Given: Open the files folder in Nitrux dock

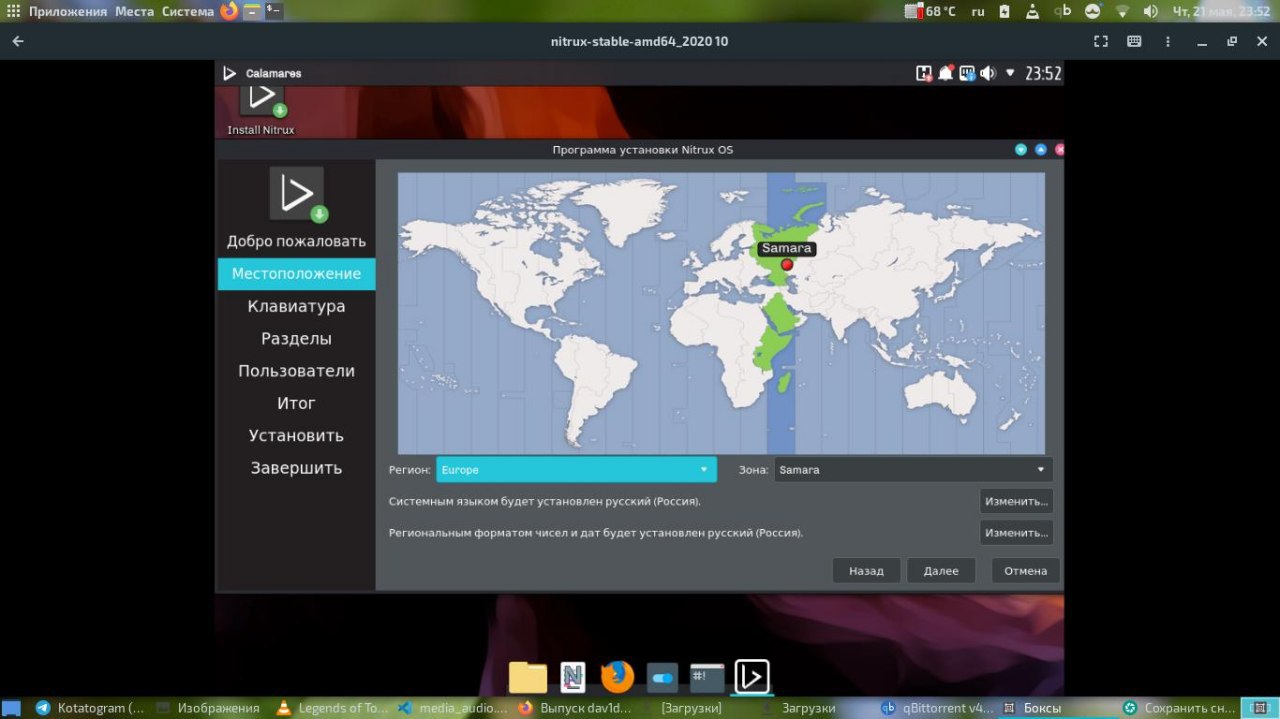Looking at the screenshot, I should pyautogui.click(x=527, y=677).
